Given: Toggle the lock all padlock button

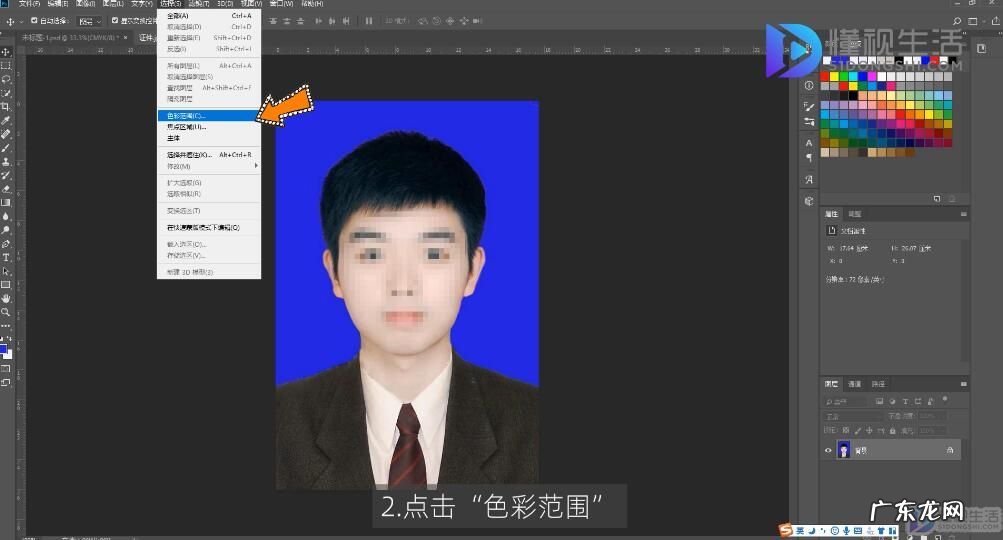Looking at the screenshot, I should pos(892,431).
